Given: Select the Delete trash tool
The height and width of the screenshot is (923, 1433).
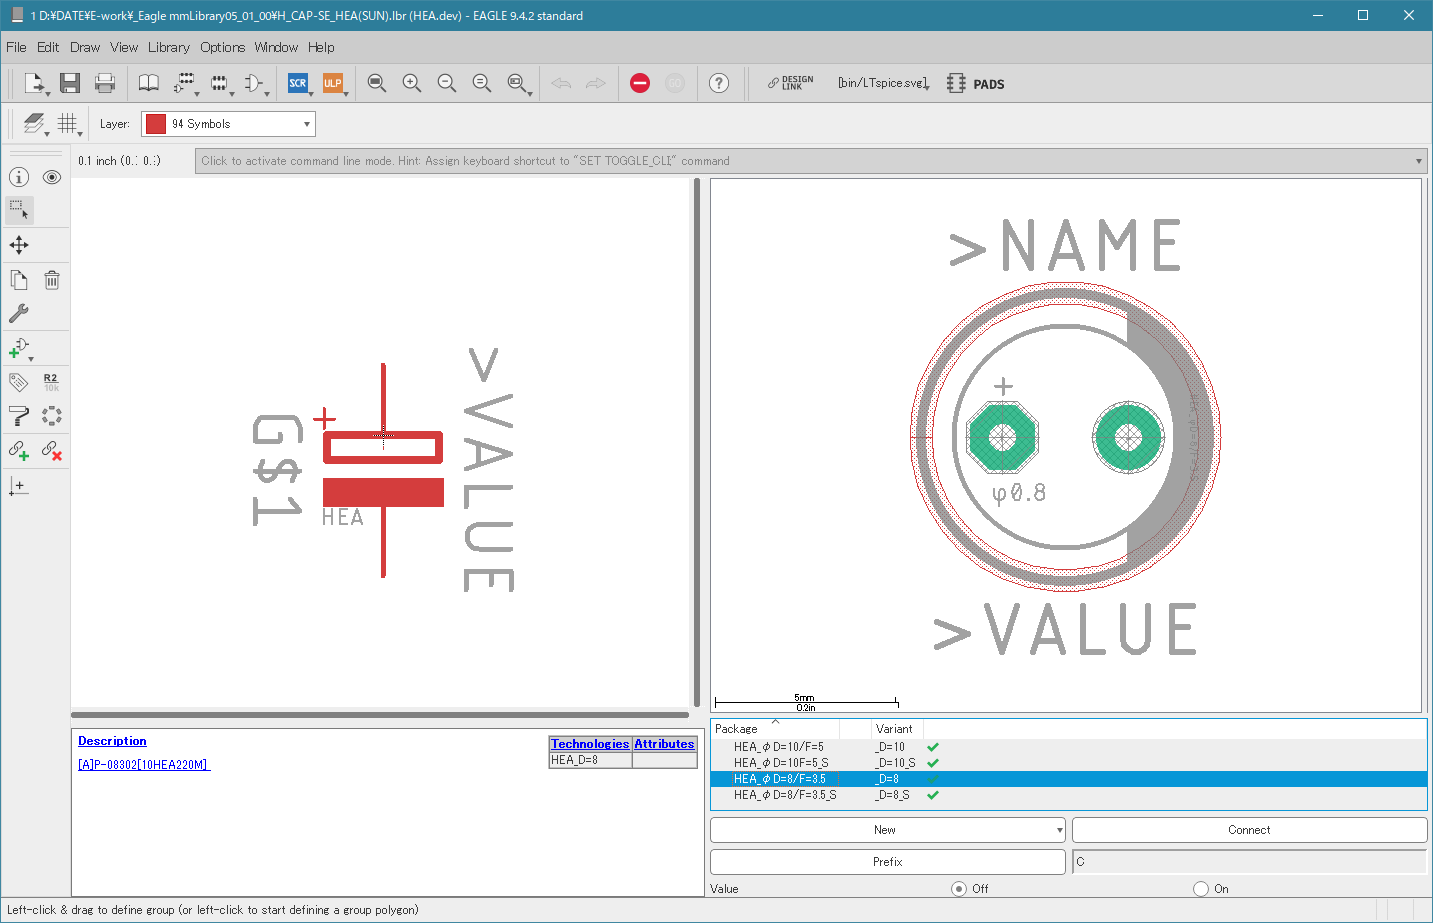Looking at the screenshot, I should [x=52, y=280].
